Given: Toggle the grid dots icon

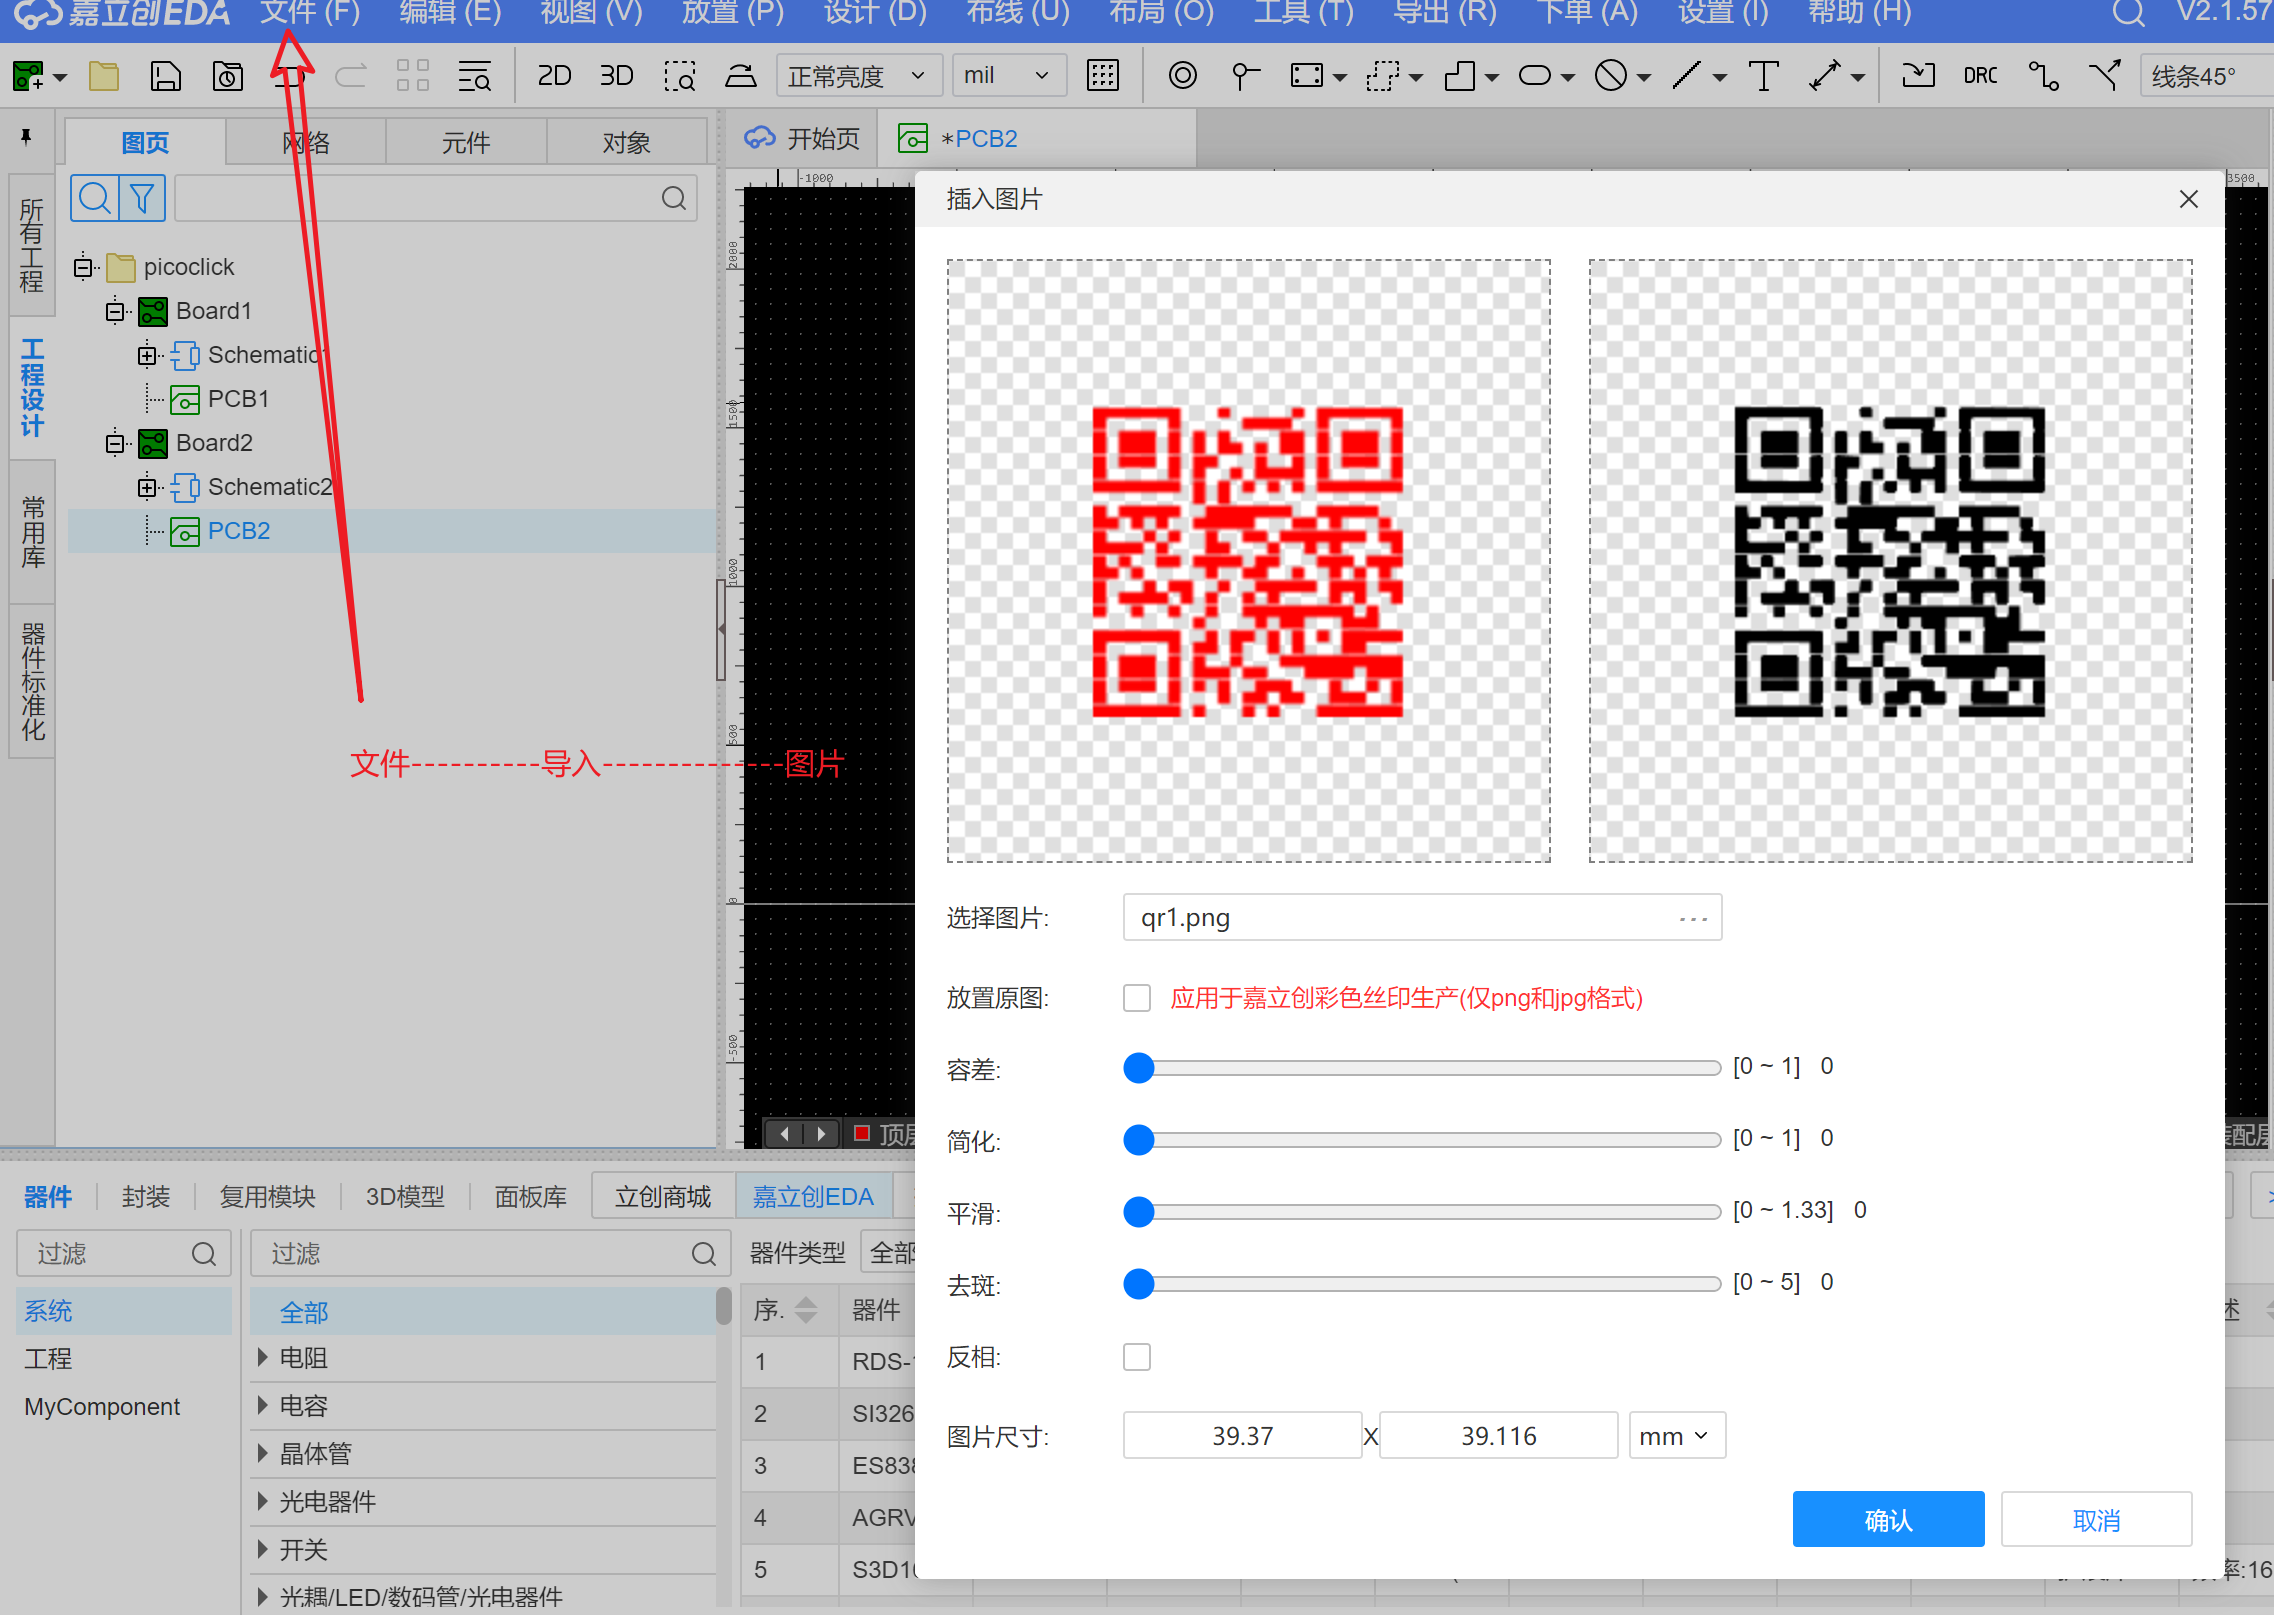Looking at the screenshot, I should [1103, 76].
